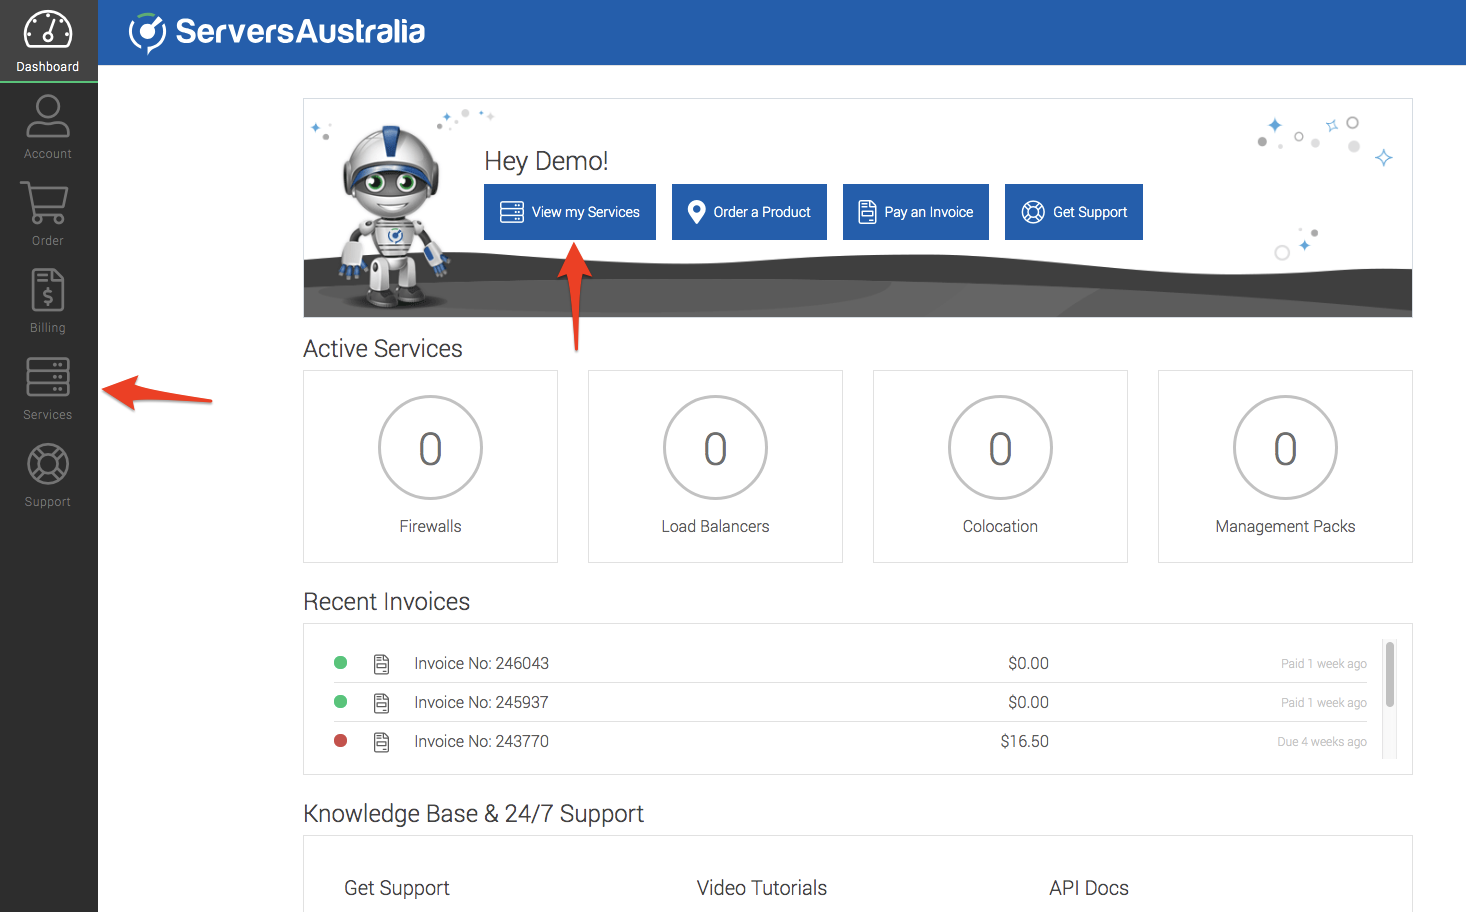Open the Colocation services card
Viewport: 1466px width, 912px height.
click(1000, 467)
